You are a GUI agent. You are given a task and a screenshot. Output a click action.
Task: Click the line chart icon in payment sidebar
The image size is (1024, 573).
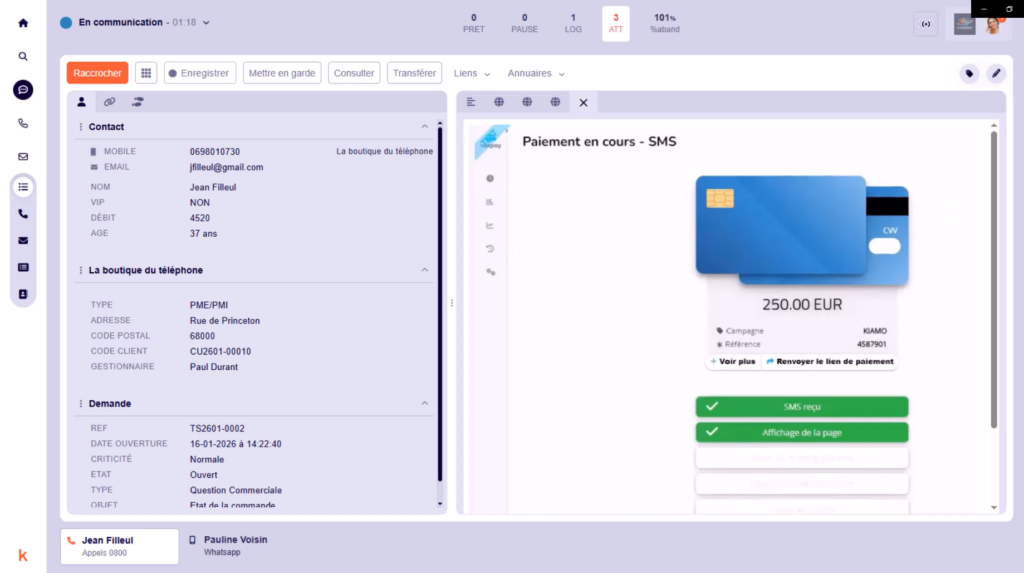(x=490, y=225)
